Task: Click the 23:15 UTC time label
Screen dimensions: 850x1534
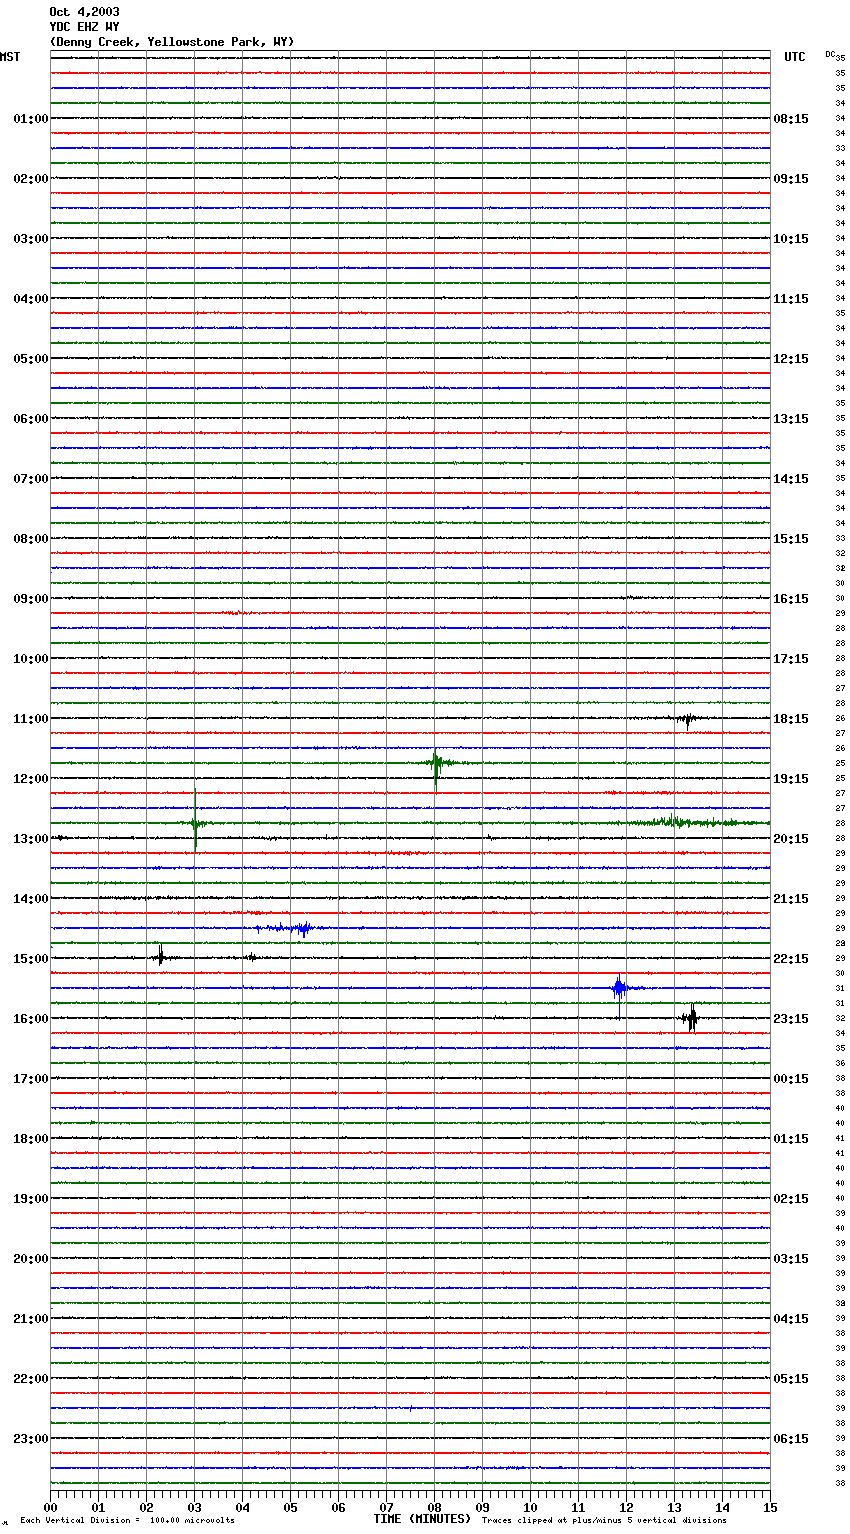Action: pos(791,1019)
